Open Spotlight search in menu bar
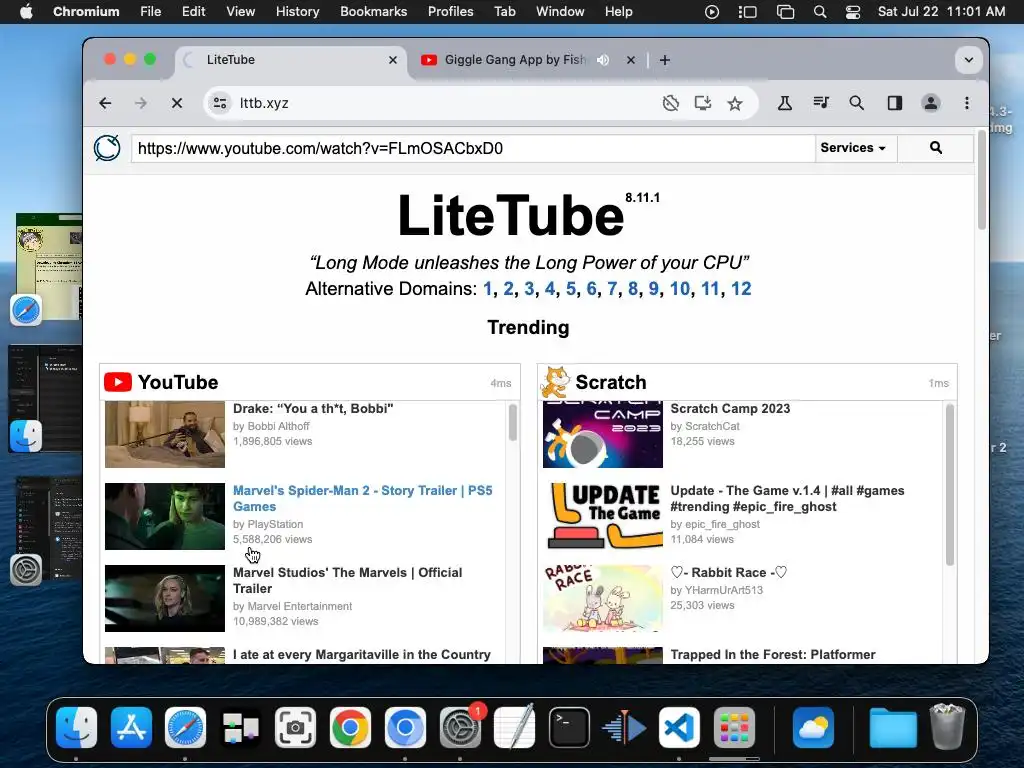 820,12
